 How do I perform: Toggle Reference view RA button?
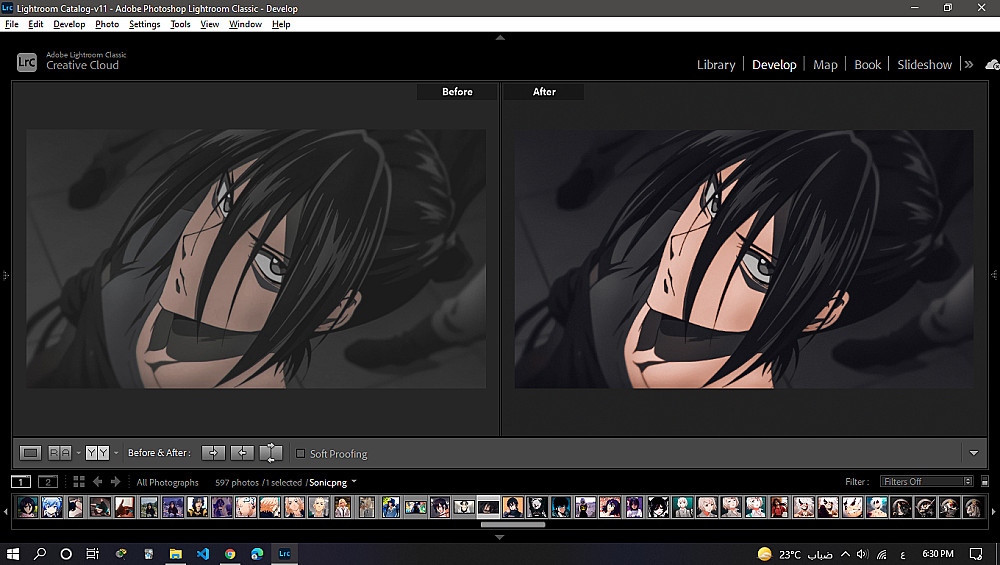tap(60, 453)
